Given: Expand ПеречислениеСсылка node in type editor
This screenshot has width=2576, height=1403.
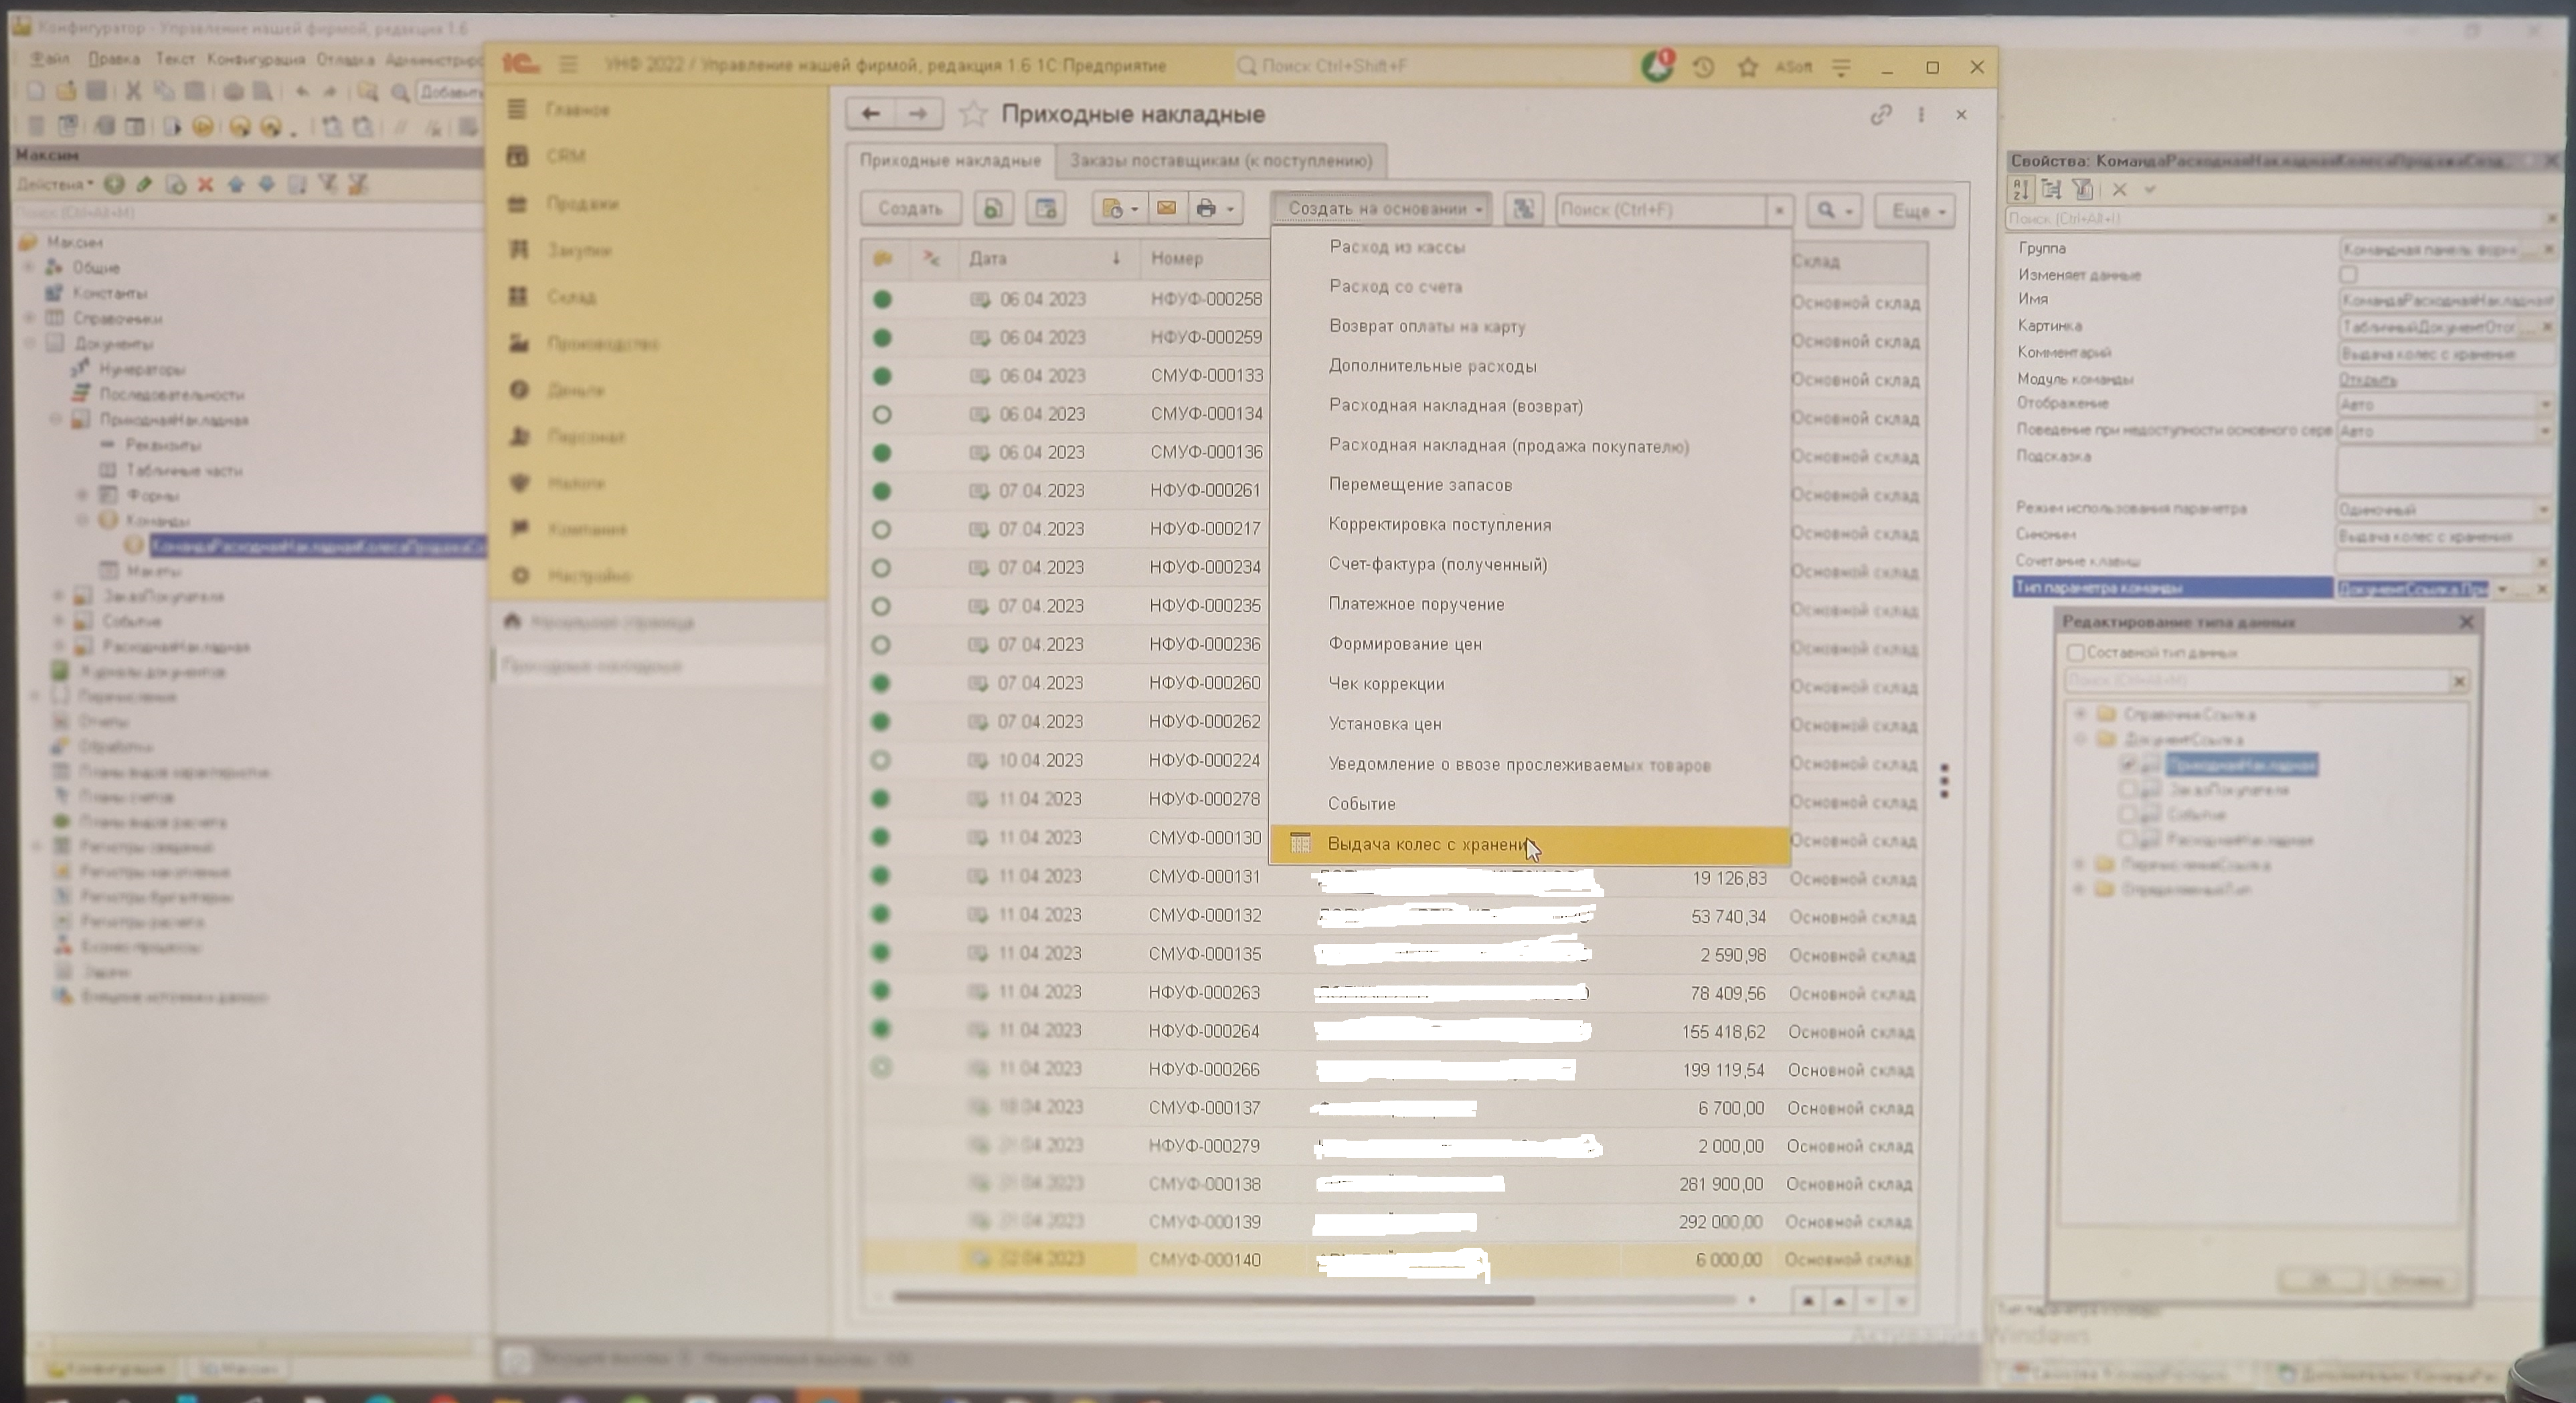Looking at the screenshot, I should pyautogui.click(x=2080, y=864).
